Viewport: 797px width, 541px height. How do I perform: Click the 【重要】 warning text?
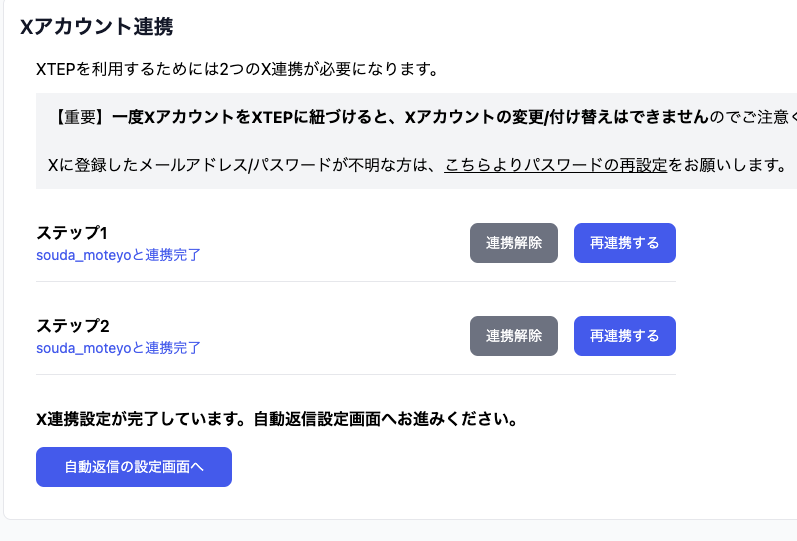(x=79, y=117)
